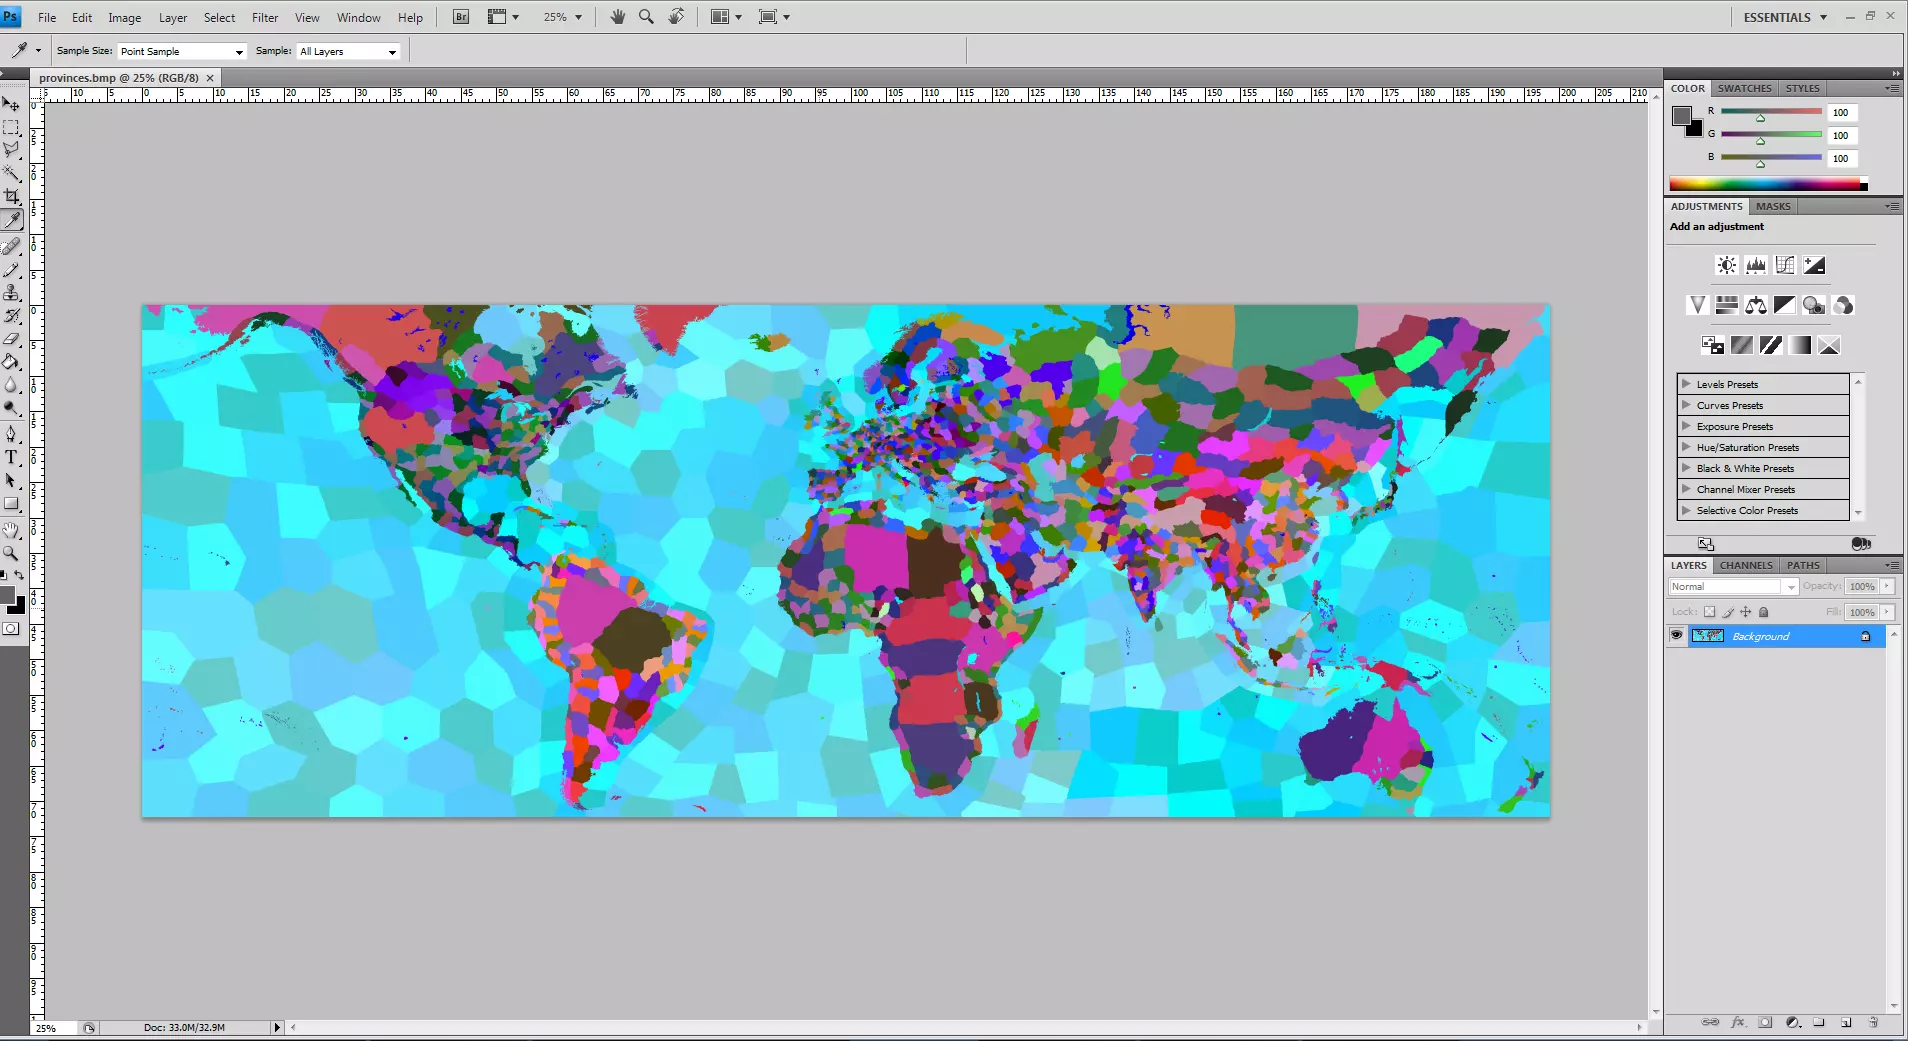Show the Masks panel tab
Viewport: 1908px width, 1041px height.
point(1773,206)
